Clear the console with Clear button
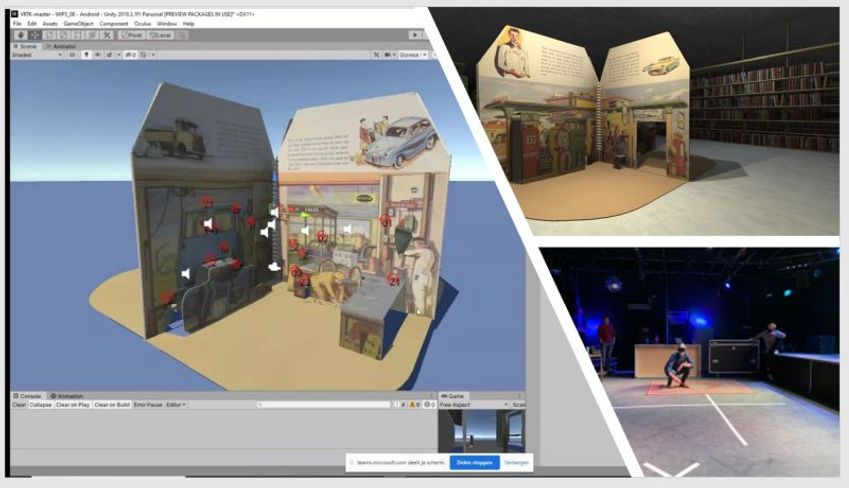 coord(19,405)
